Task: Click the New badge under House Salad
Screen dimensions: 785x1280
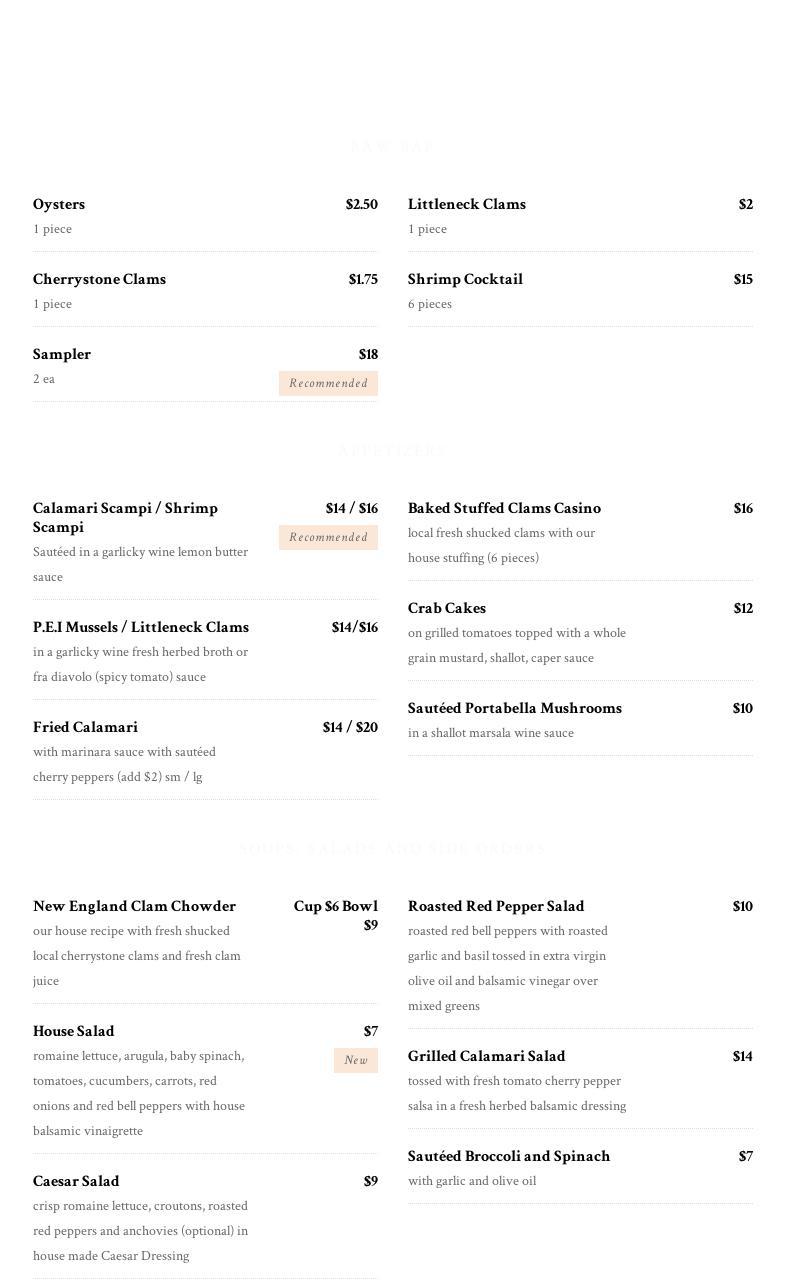Action: click(355, 1060)
